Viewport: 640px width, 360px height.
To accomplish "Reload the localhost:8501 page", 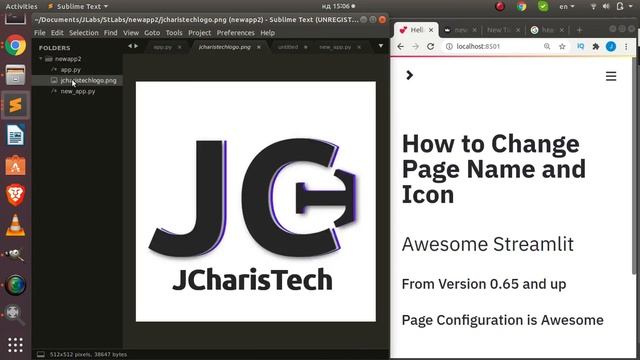I will [x=430, y=47].
